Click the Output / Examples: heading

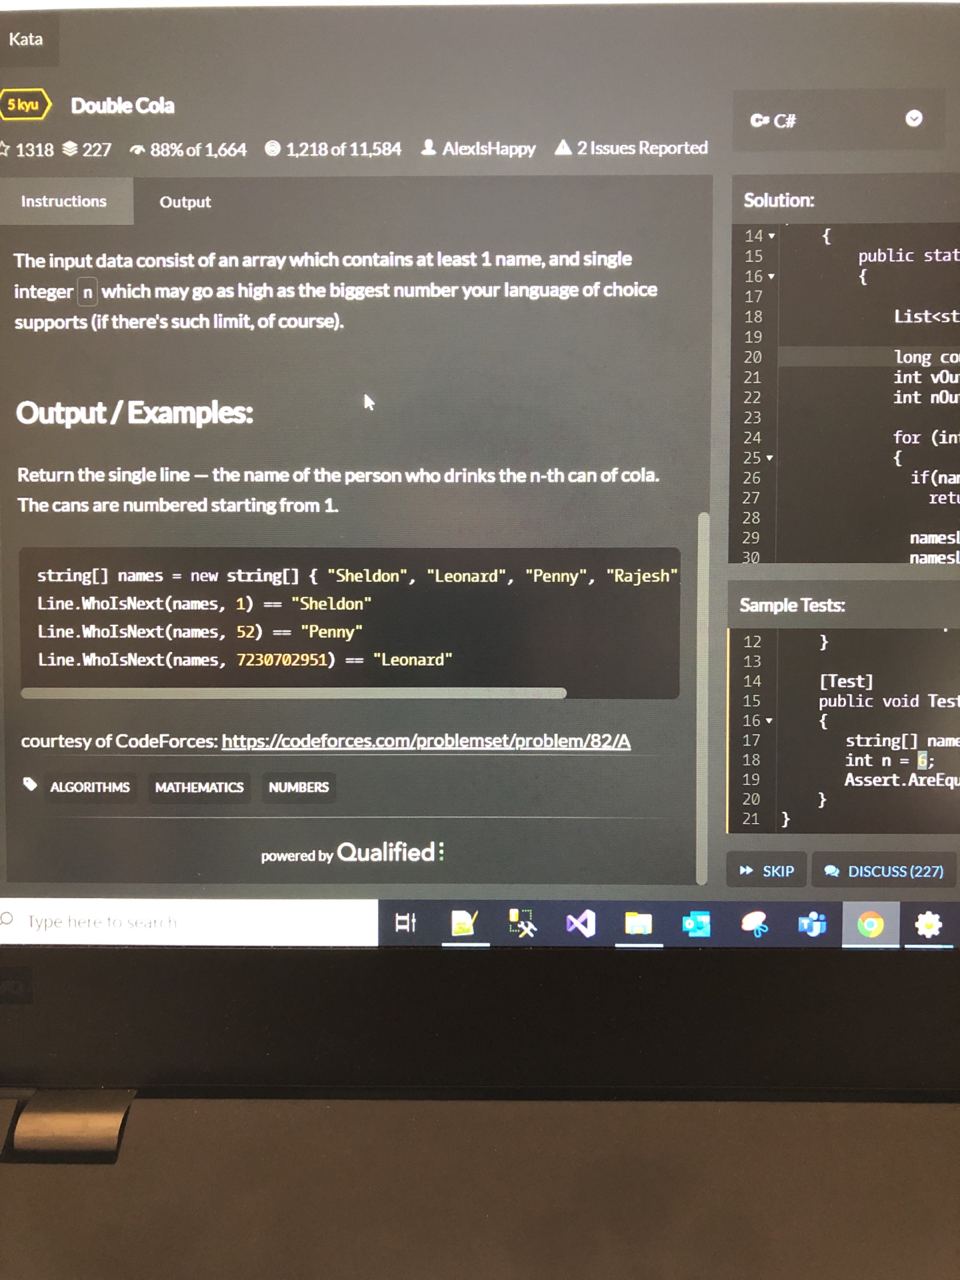pos(135,412)
